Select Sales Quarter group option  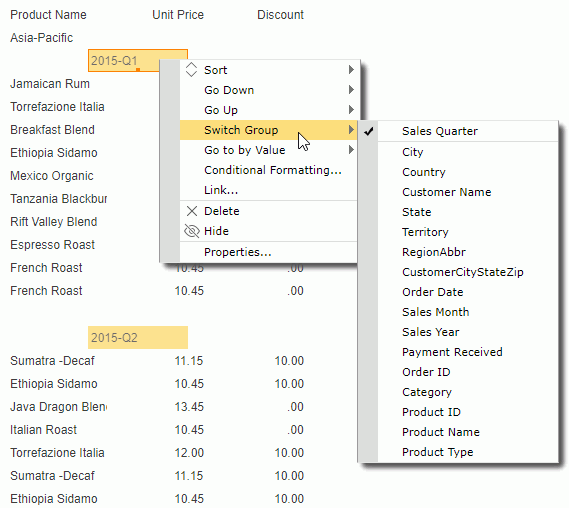[468, 131]
